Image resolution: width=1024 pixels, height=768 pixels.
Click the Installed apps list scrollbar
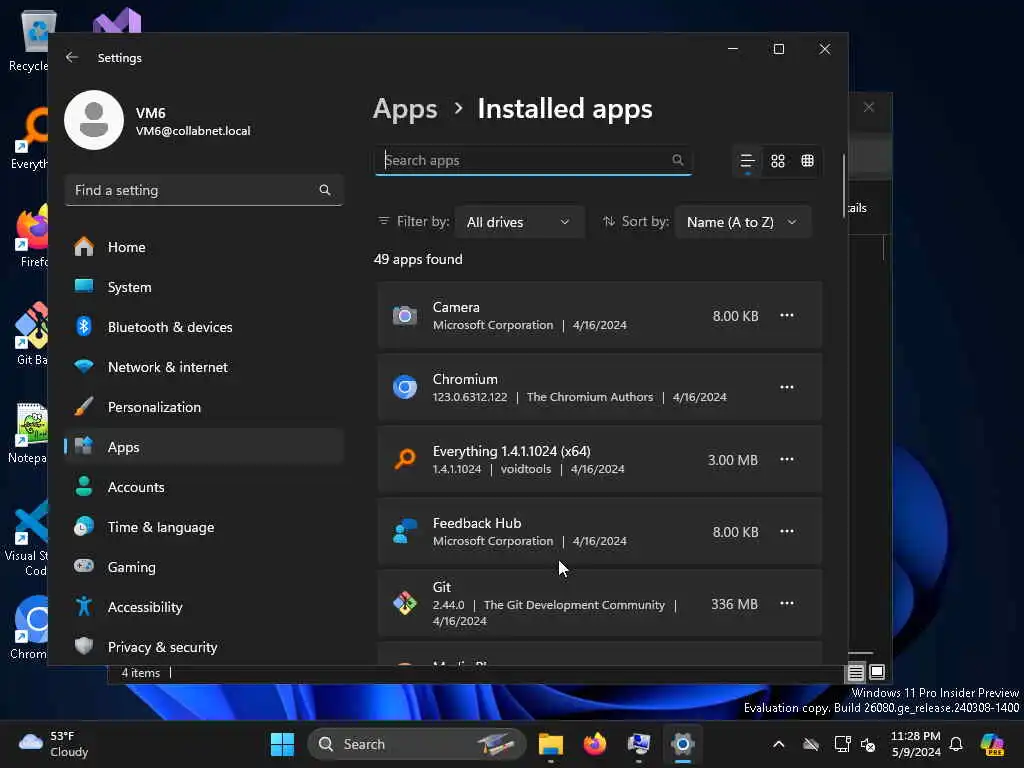coord(844,186)
